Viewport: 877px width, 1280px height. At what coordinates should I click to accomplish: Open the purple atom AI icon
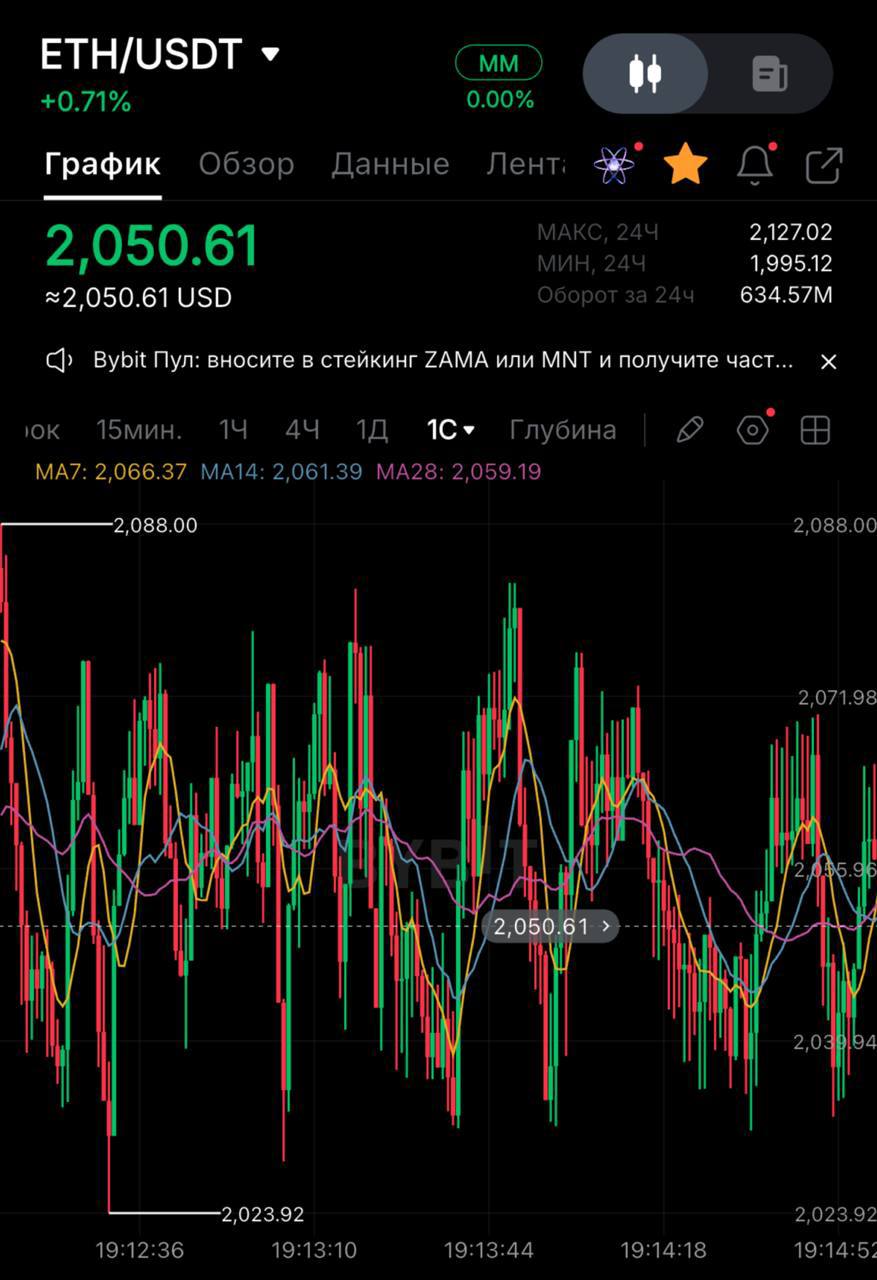(614, 165)
